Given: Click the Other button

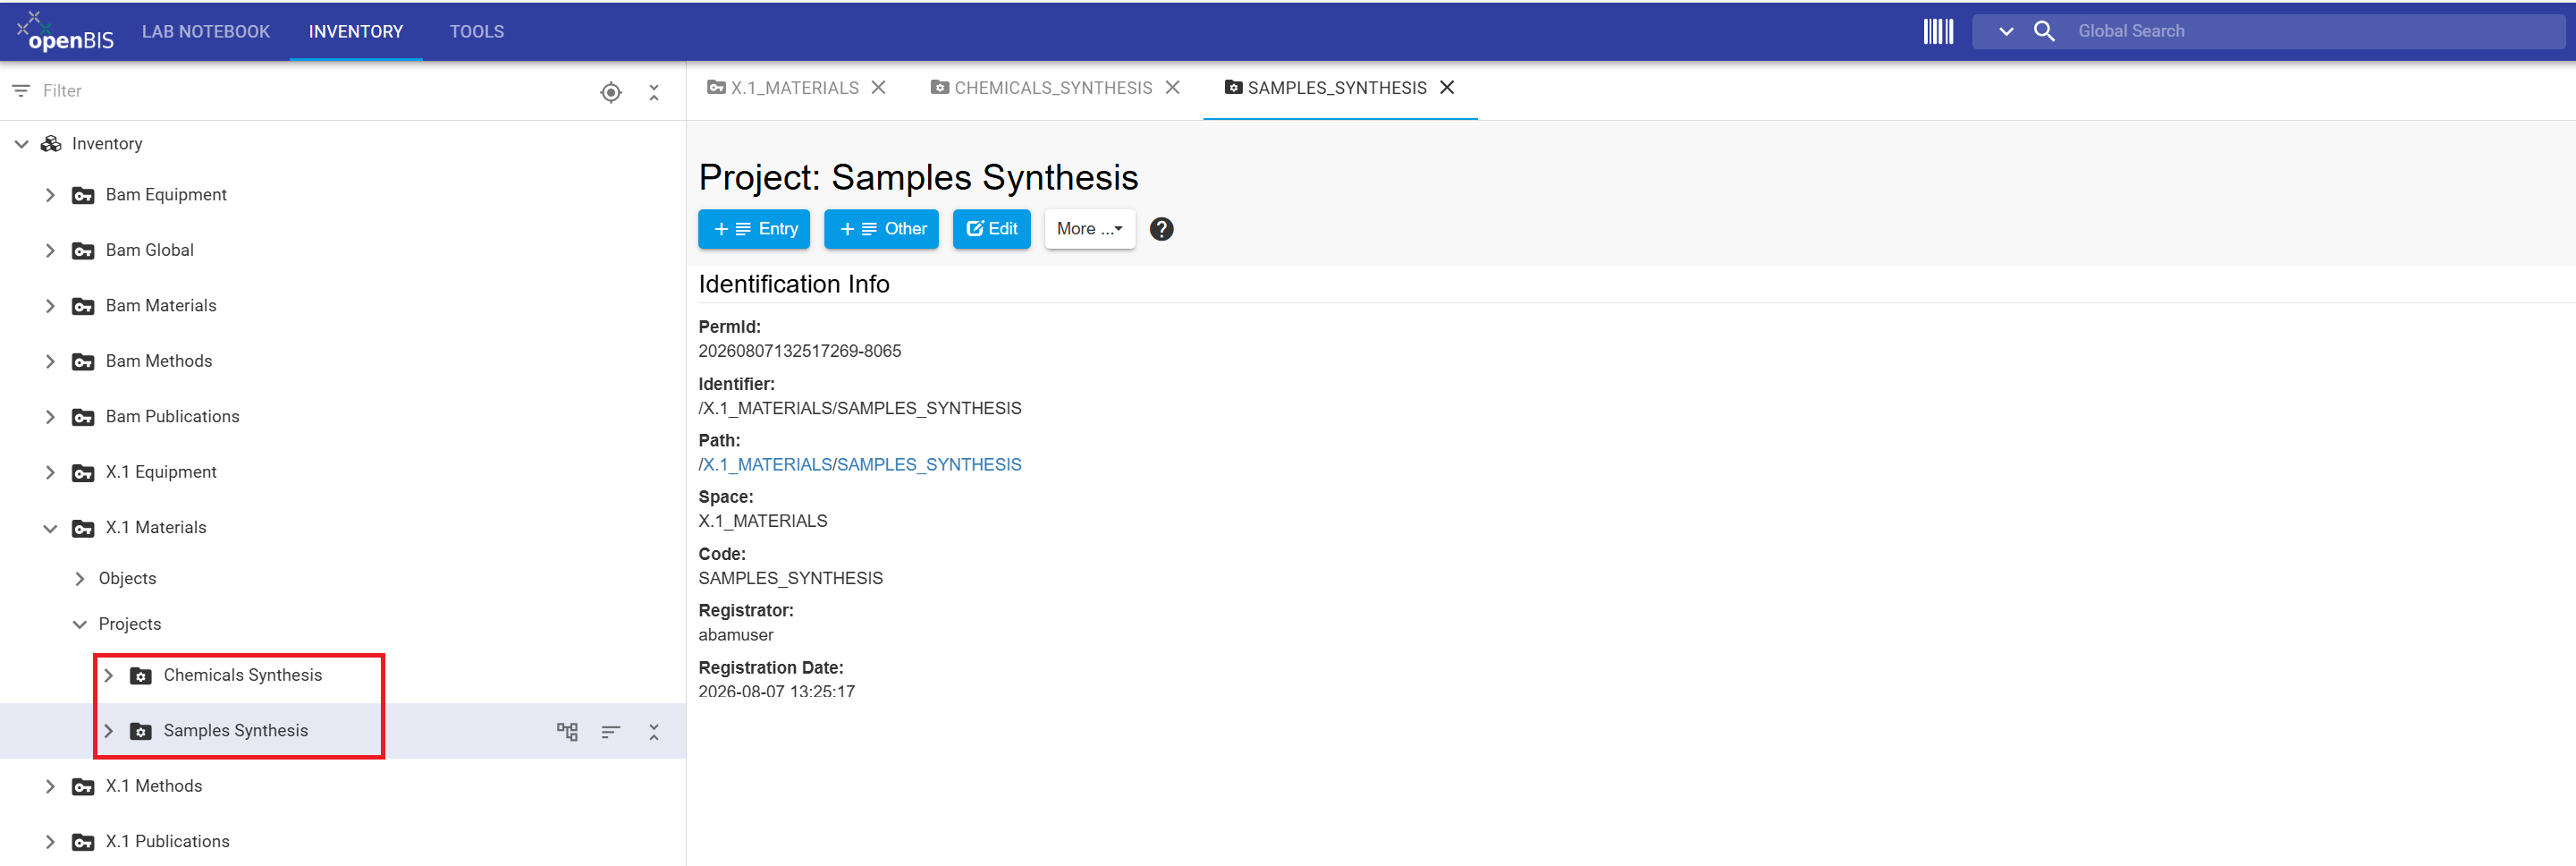Looking at the screenshot, I should [x=881, y=229].
